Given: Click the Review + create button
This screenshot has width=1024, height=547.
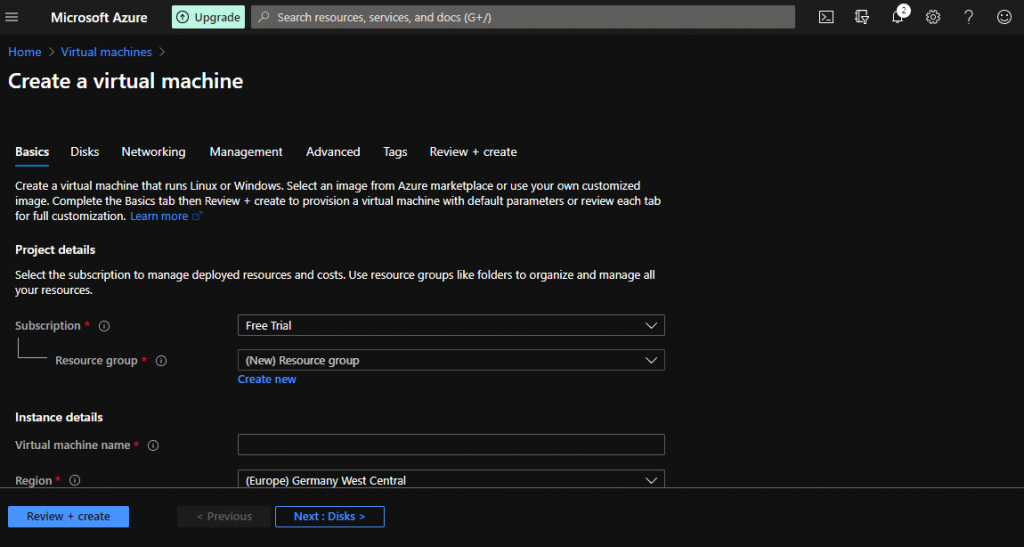Looking at the screenshot, I should 68,516.
